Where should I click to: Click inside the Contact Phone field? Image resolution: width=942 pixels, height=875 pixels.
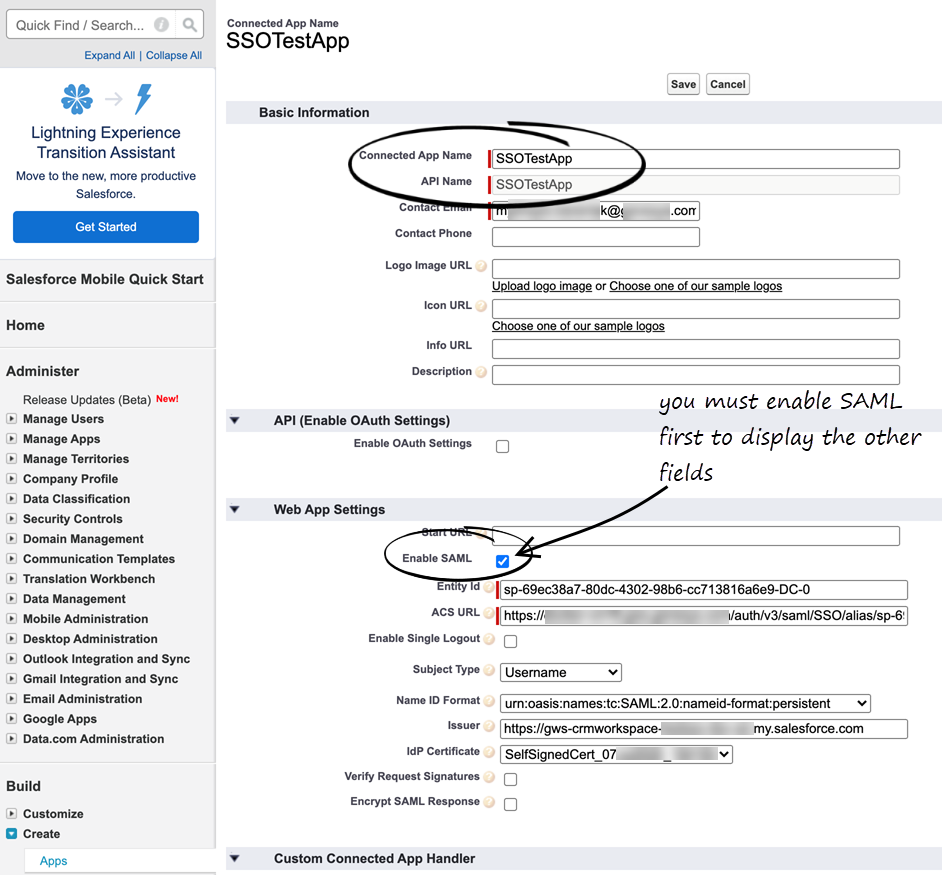pyautogui.click(x=595, y=236)
